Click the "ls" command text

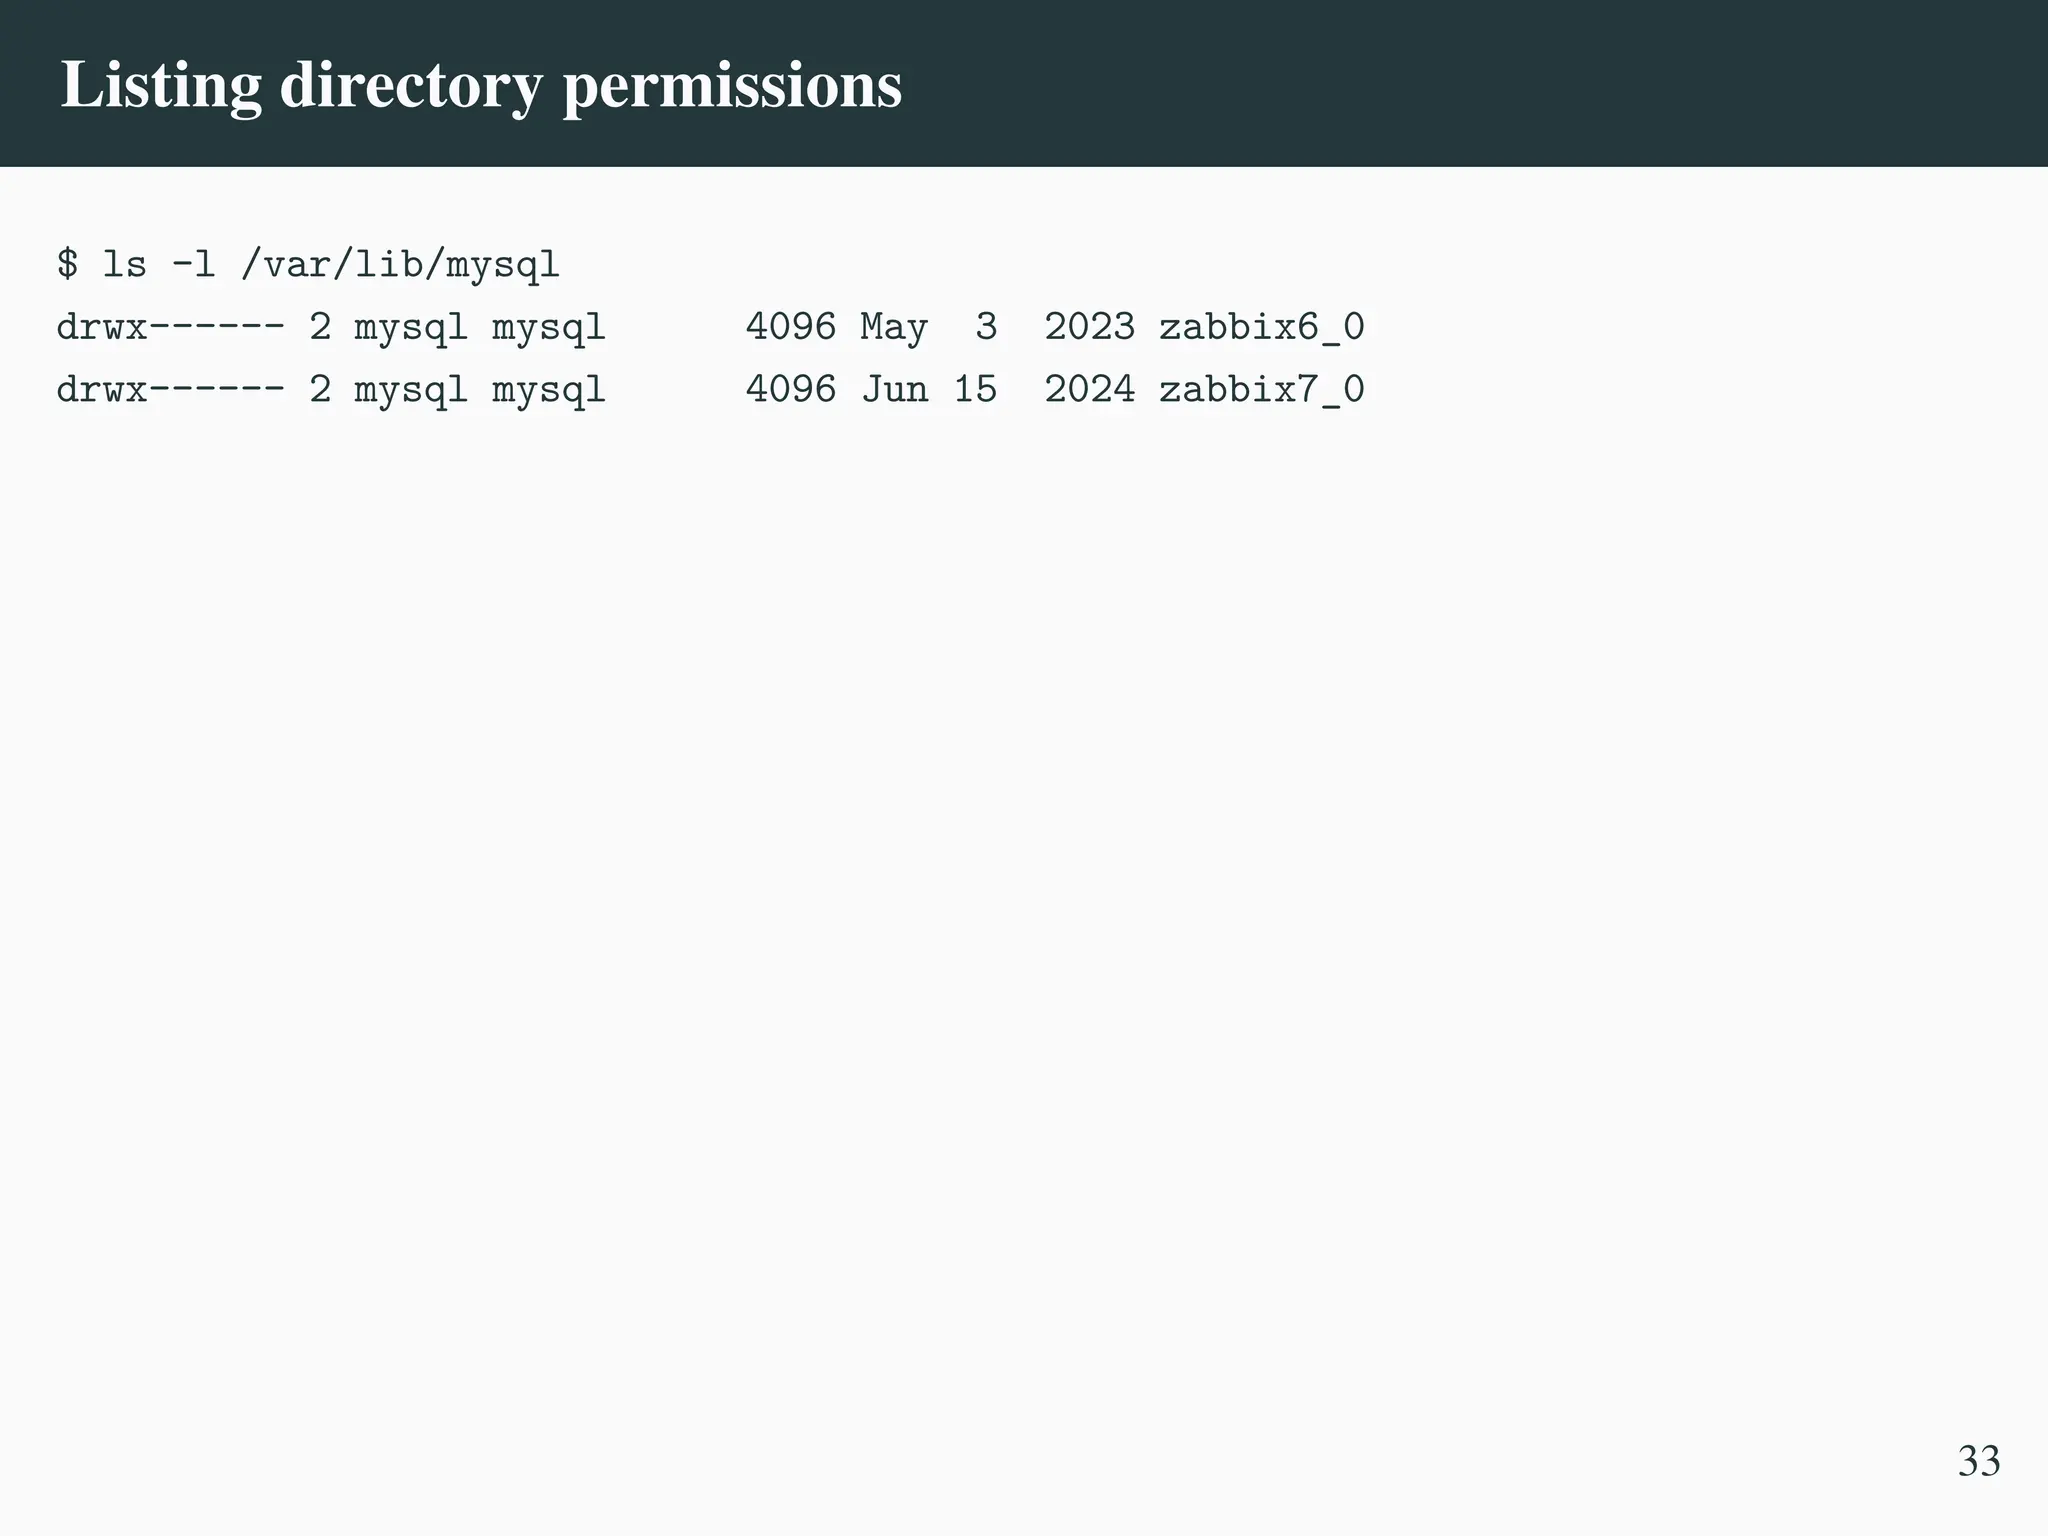tap(124, 265)
